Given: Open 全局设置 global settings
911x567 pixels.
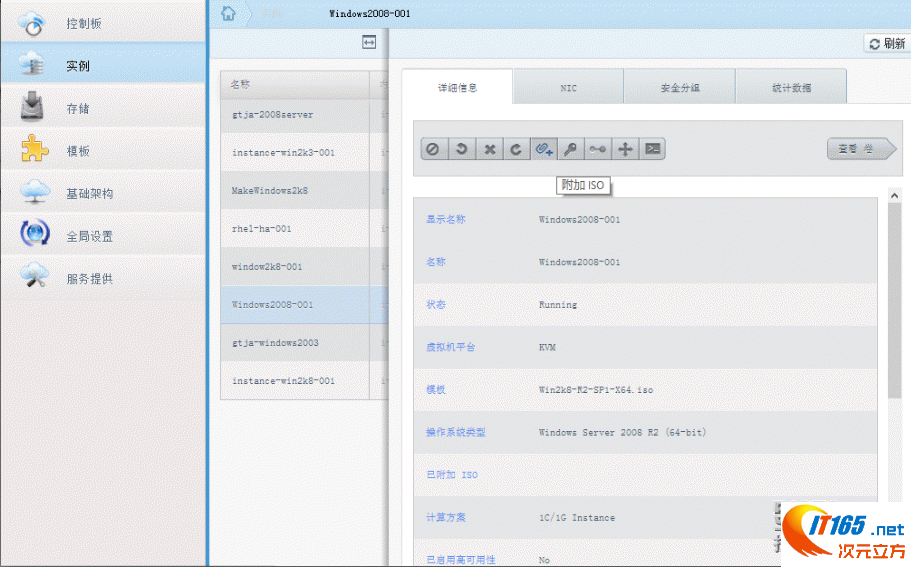Looking at the screenshot, I should [103, 236].
